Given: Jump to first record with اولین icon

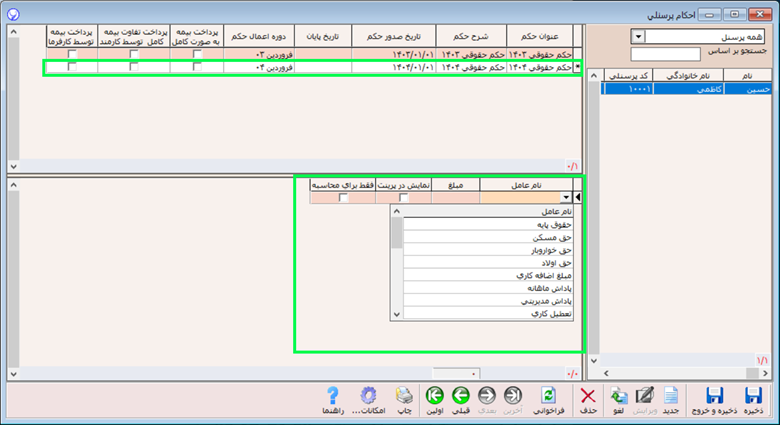Looking at the screenshot, I should coord(434,398).
